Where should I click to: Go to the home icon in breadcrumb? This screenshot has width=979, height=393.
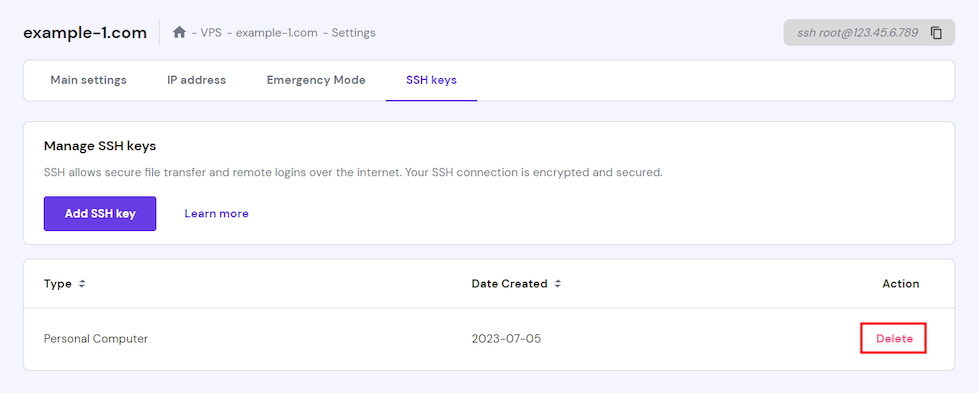pos(179,32)
